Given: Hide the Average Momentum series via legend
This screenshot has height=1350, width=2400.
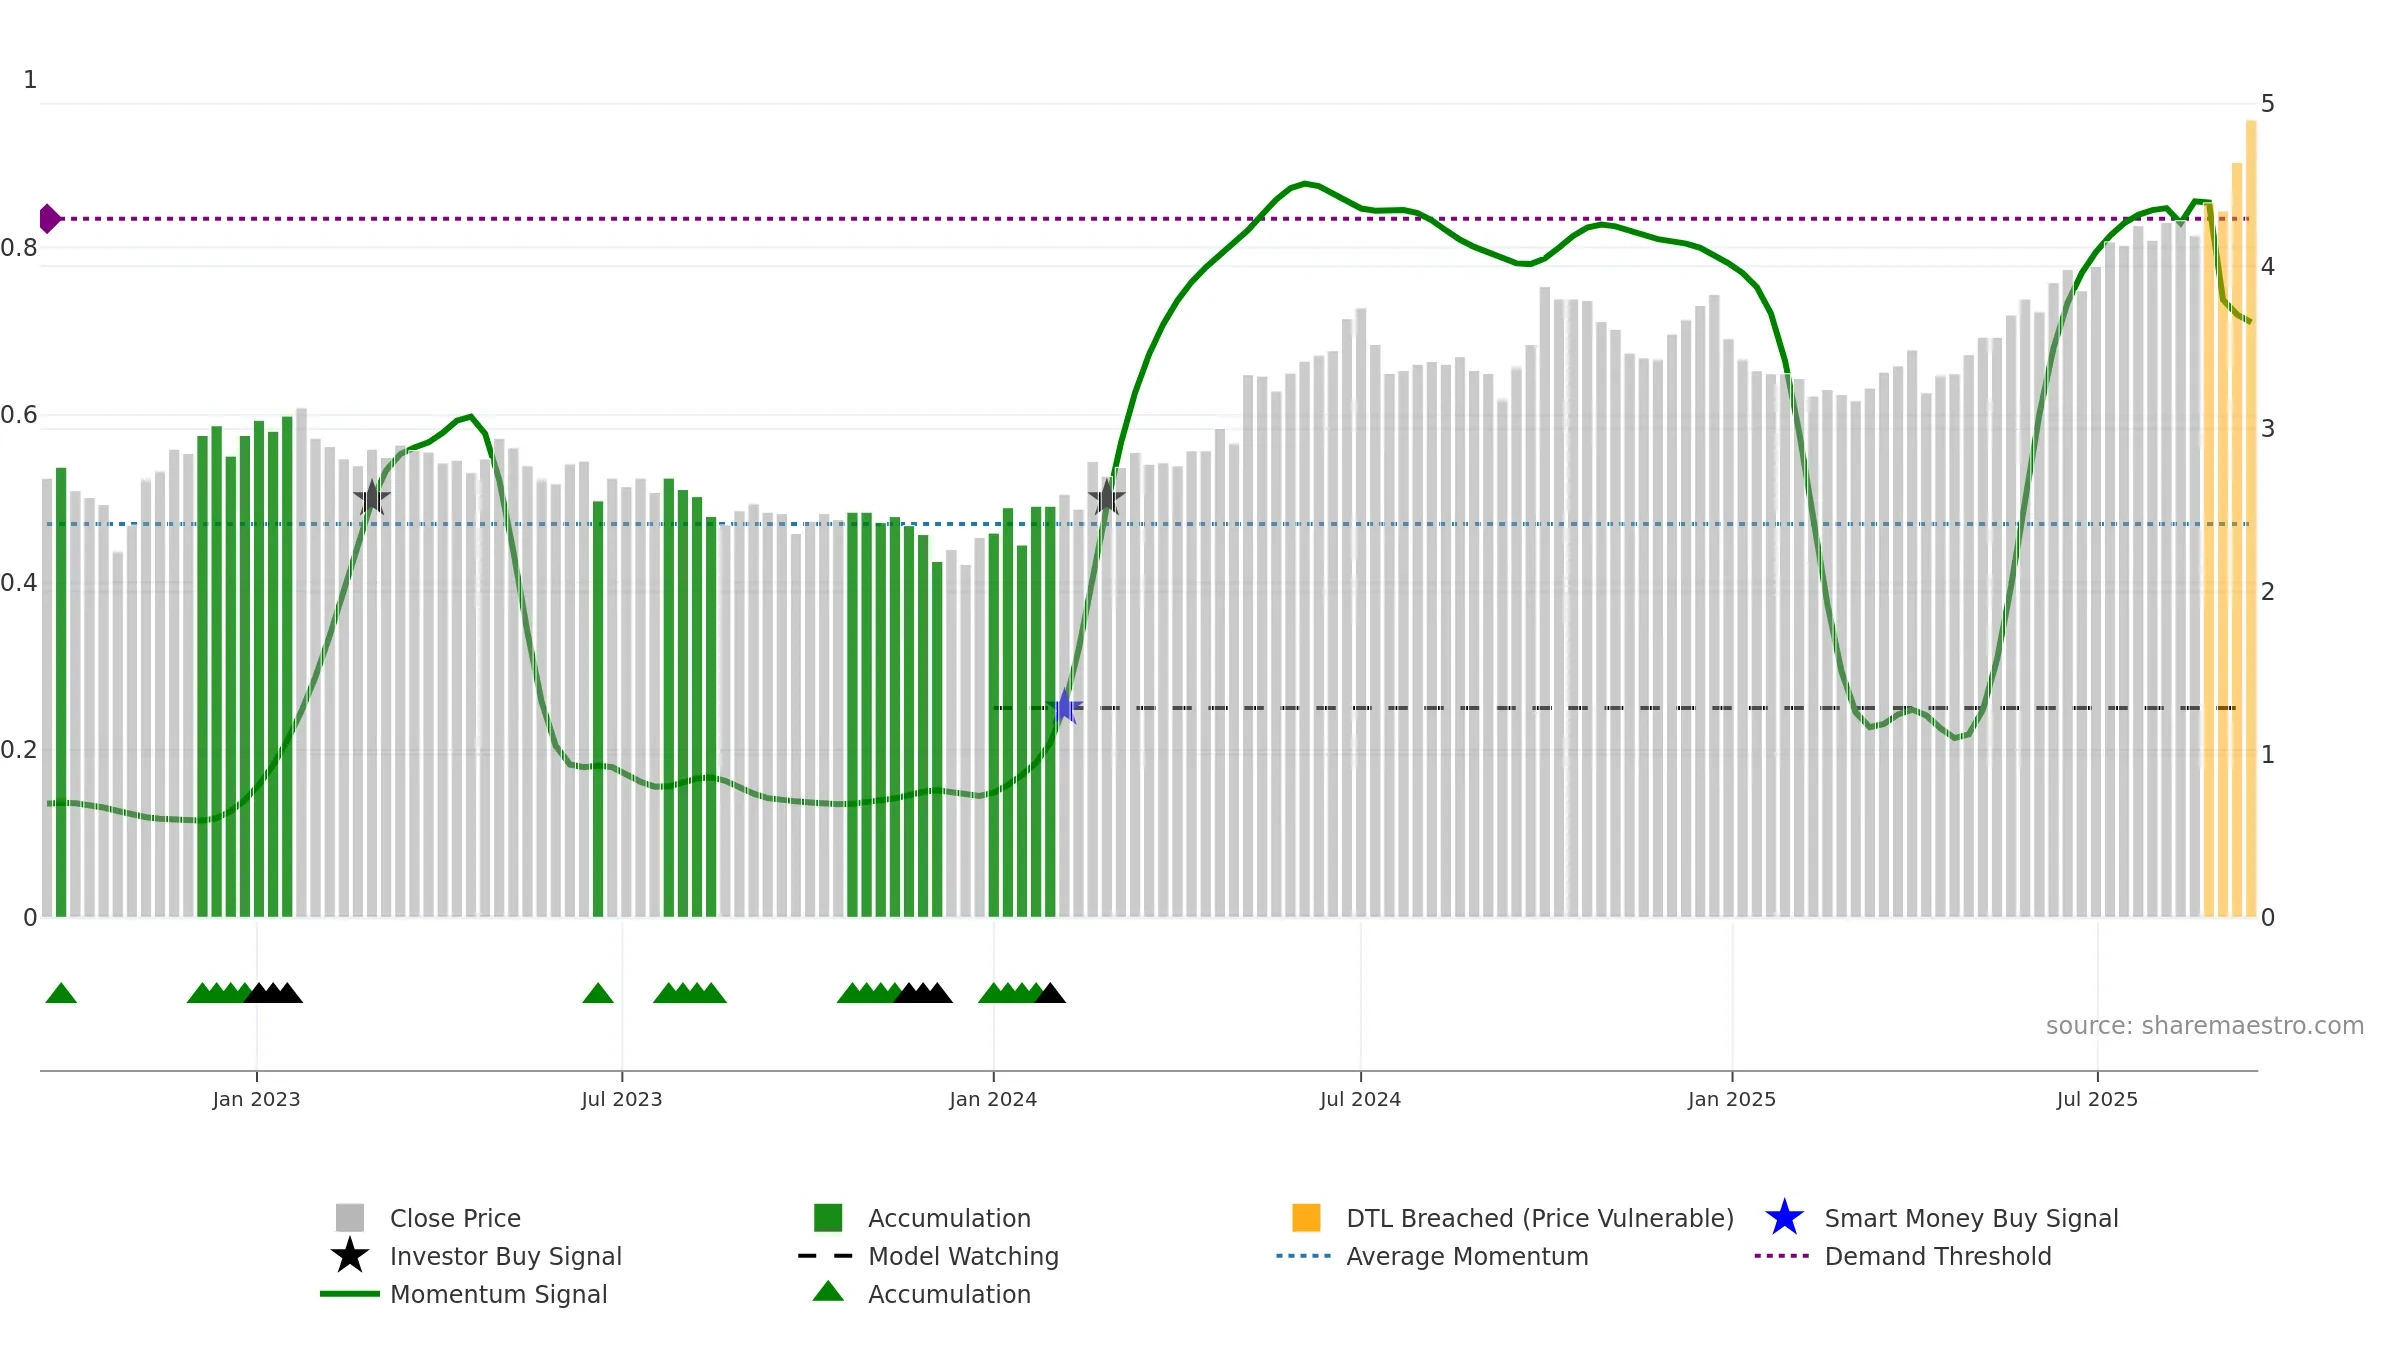Looking at the screenshot, I should pos(1466,1256).
